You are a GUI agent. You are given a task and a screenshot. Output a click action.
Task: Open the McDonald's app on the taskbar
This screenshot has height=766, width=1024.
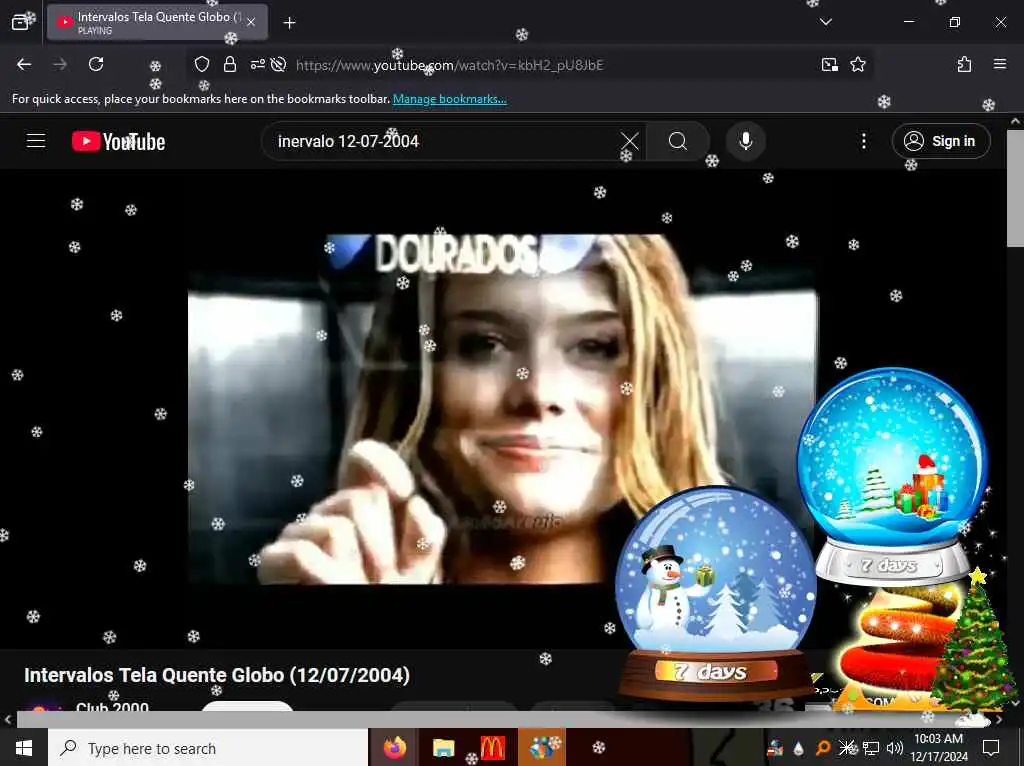tap(492, 748)
